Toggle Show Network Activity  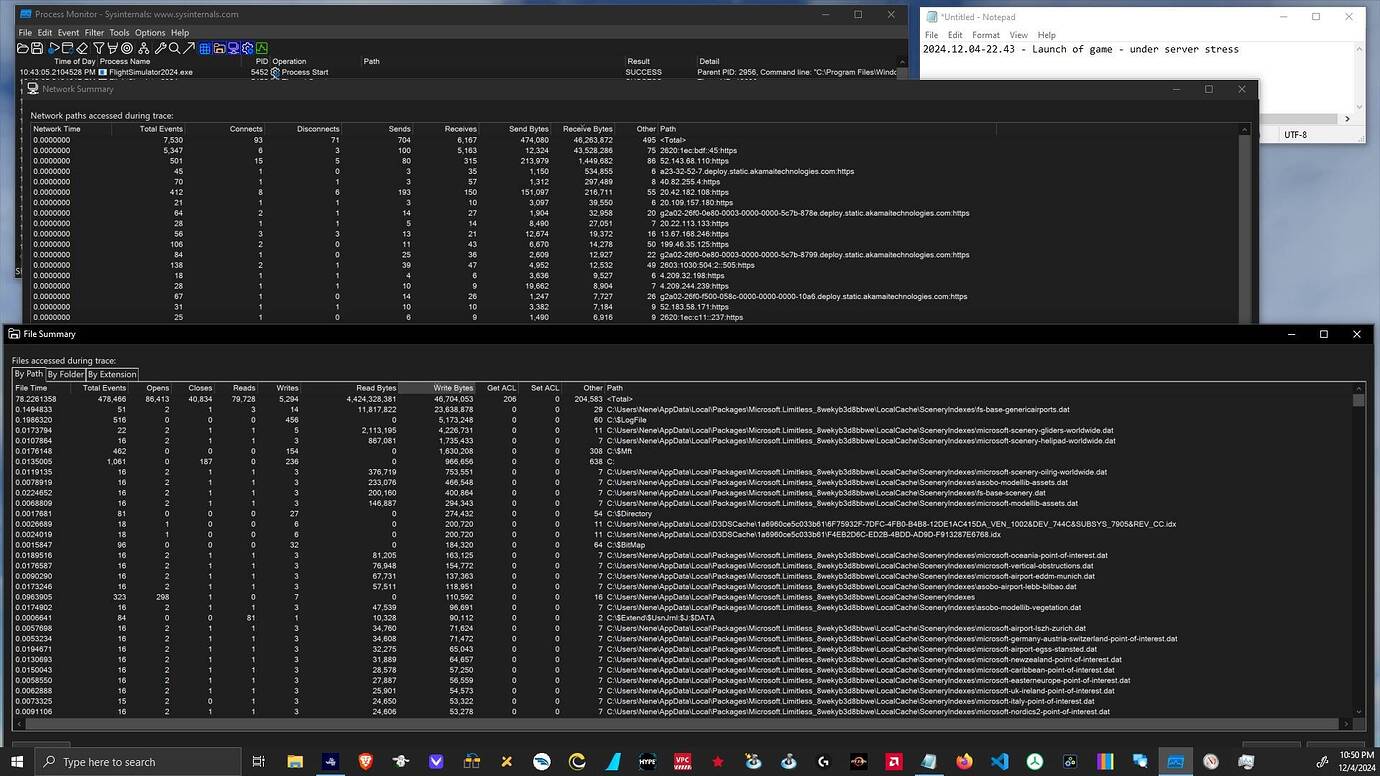tap(232, 48)
